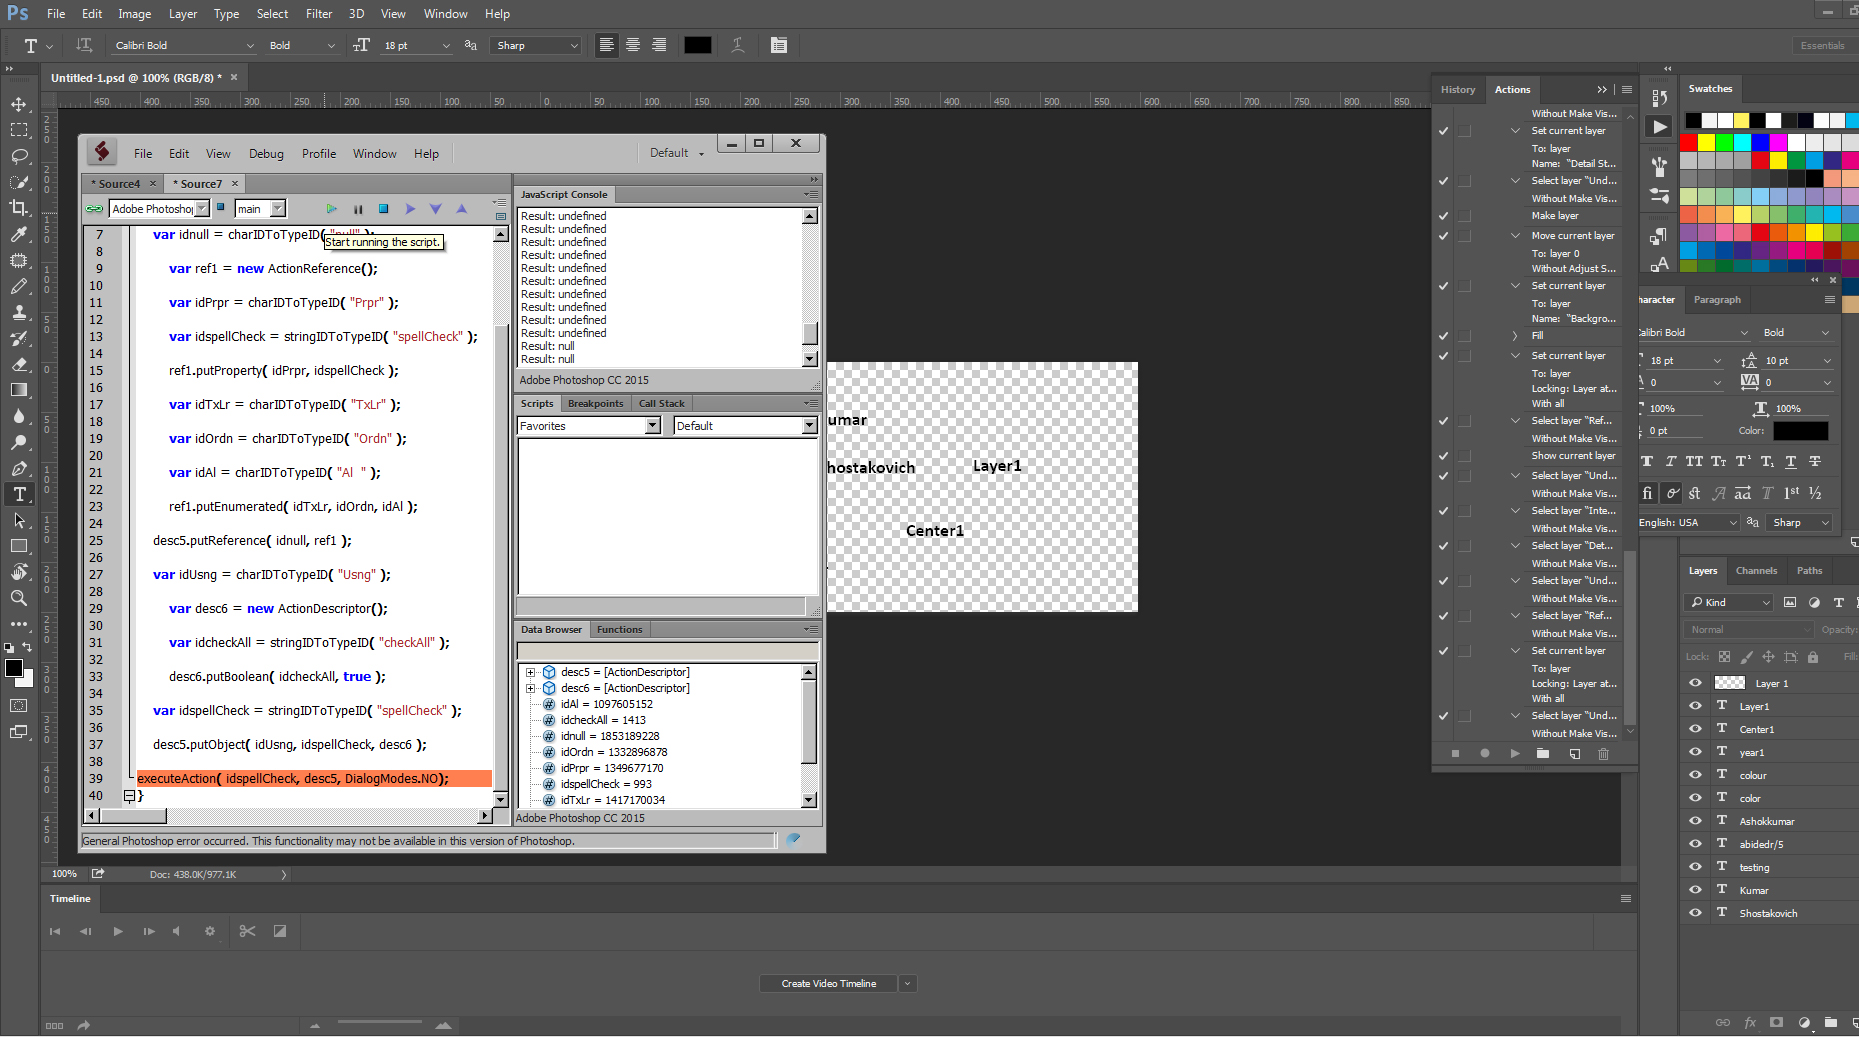
Task: Open the Filter menu in Photoshop
Action: pos(319,13)
